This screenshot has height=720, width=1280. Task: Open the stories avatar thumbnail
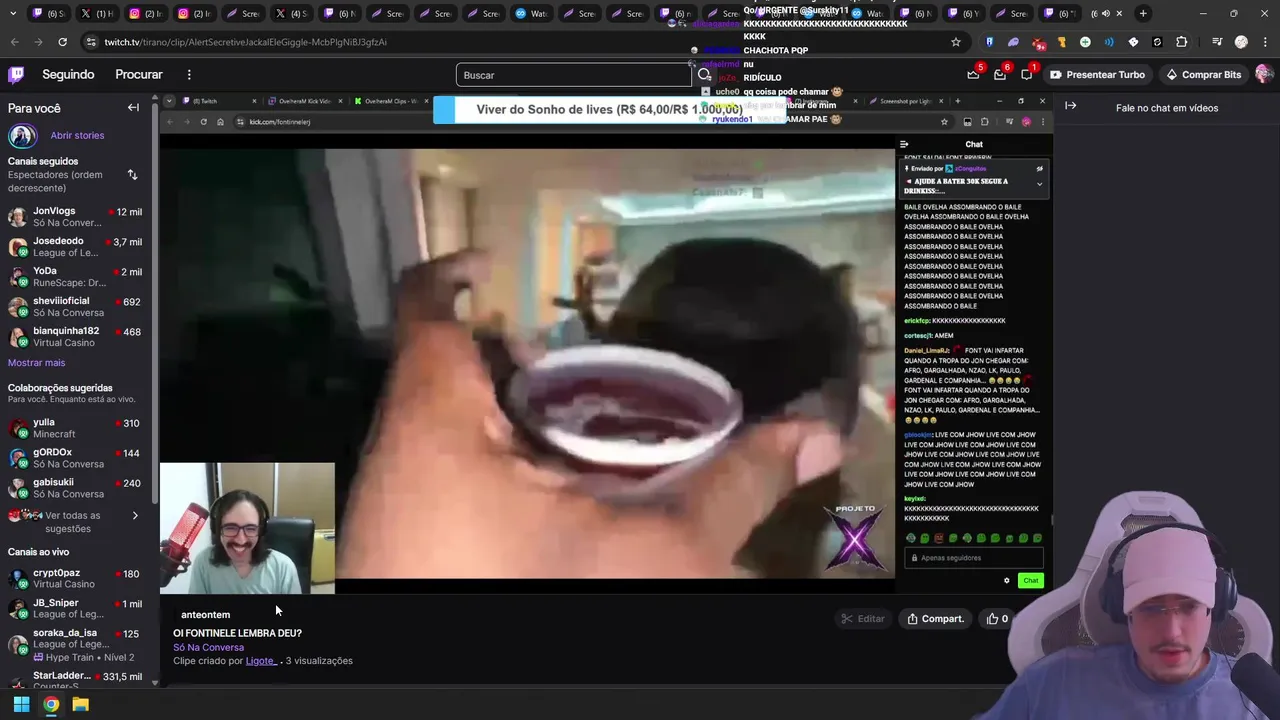pyautogui.click(x=23, y=135)
